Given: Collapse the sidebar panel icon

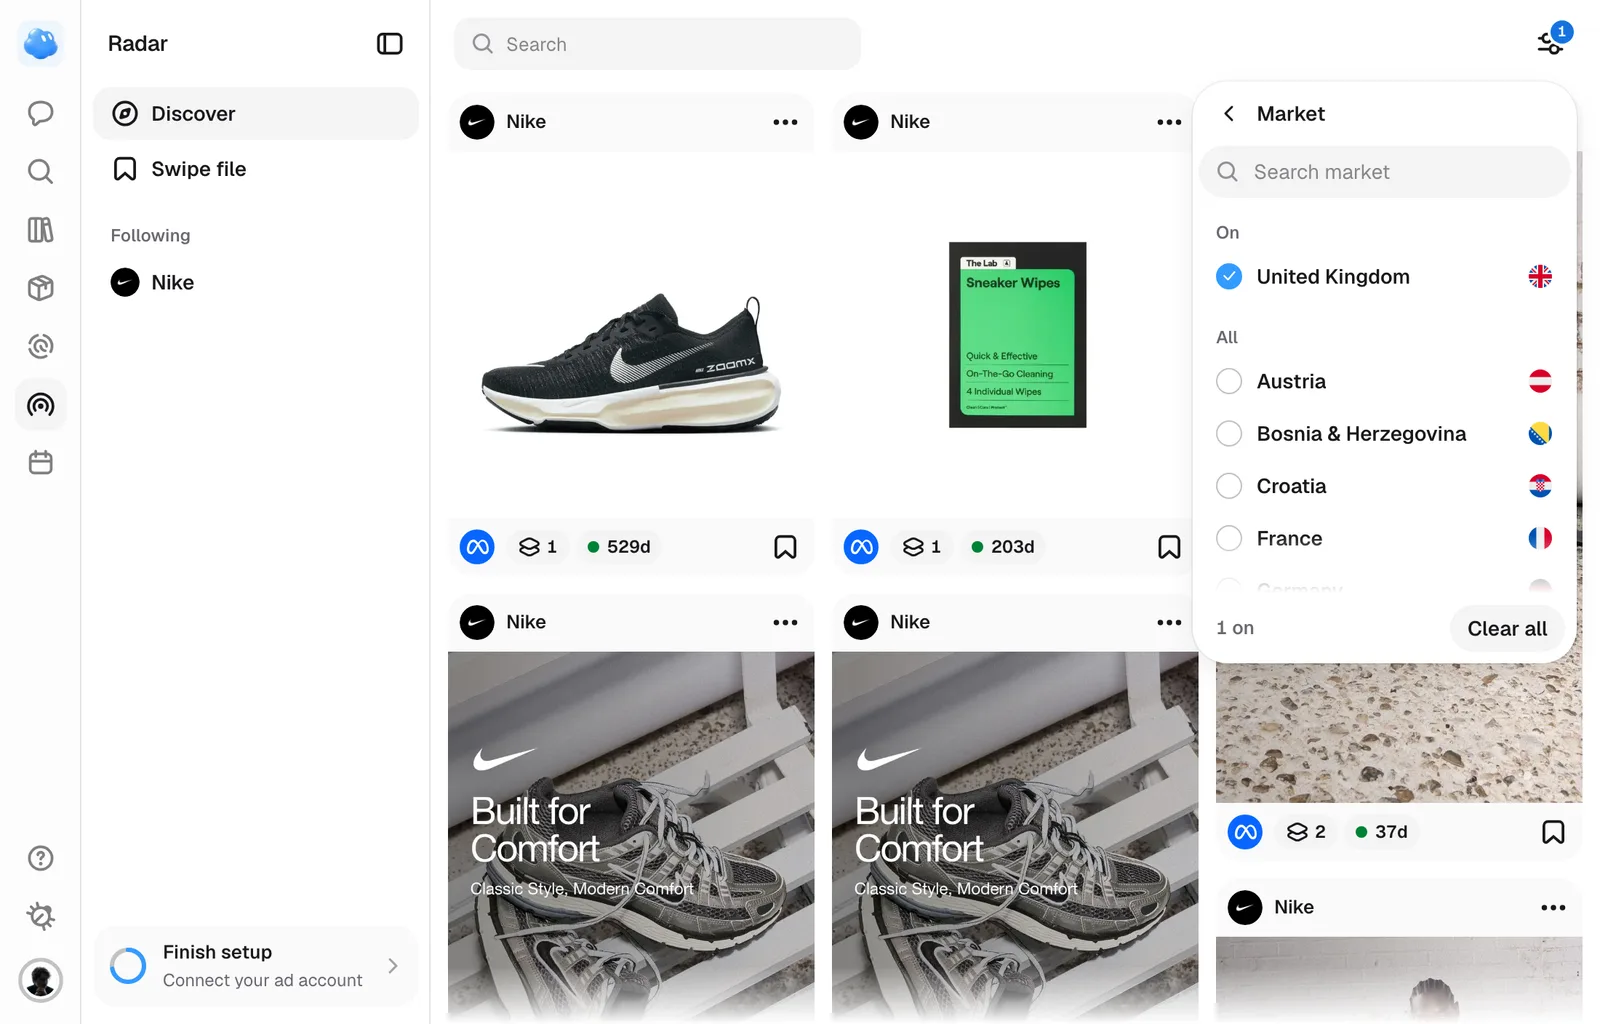Looking at the screenshot, I should (389, 44).
